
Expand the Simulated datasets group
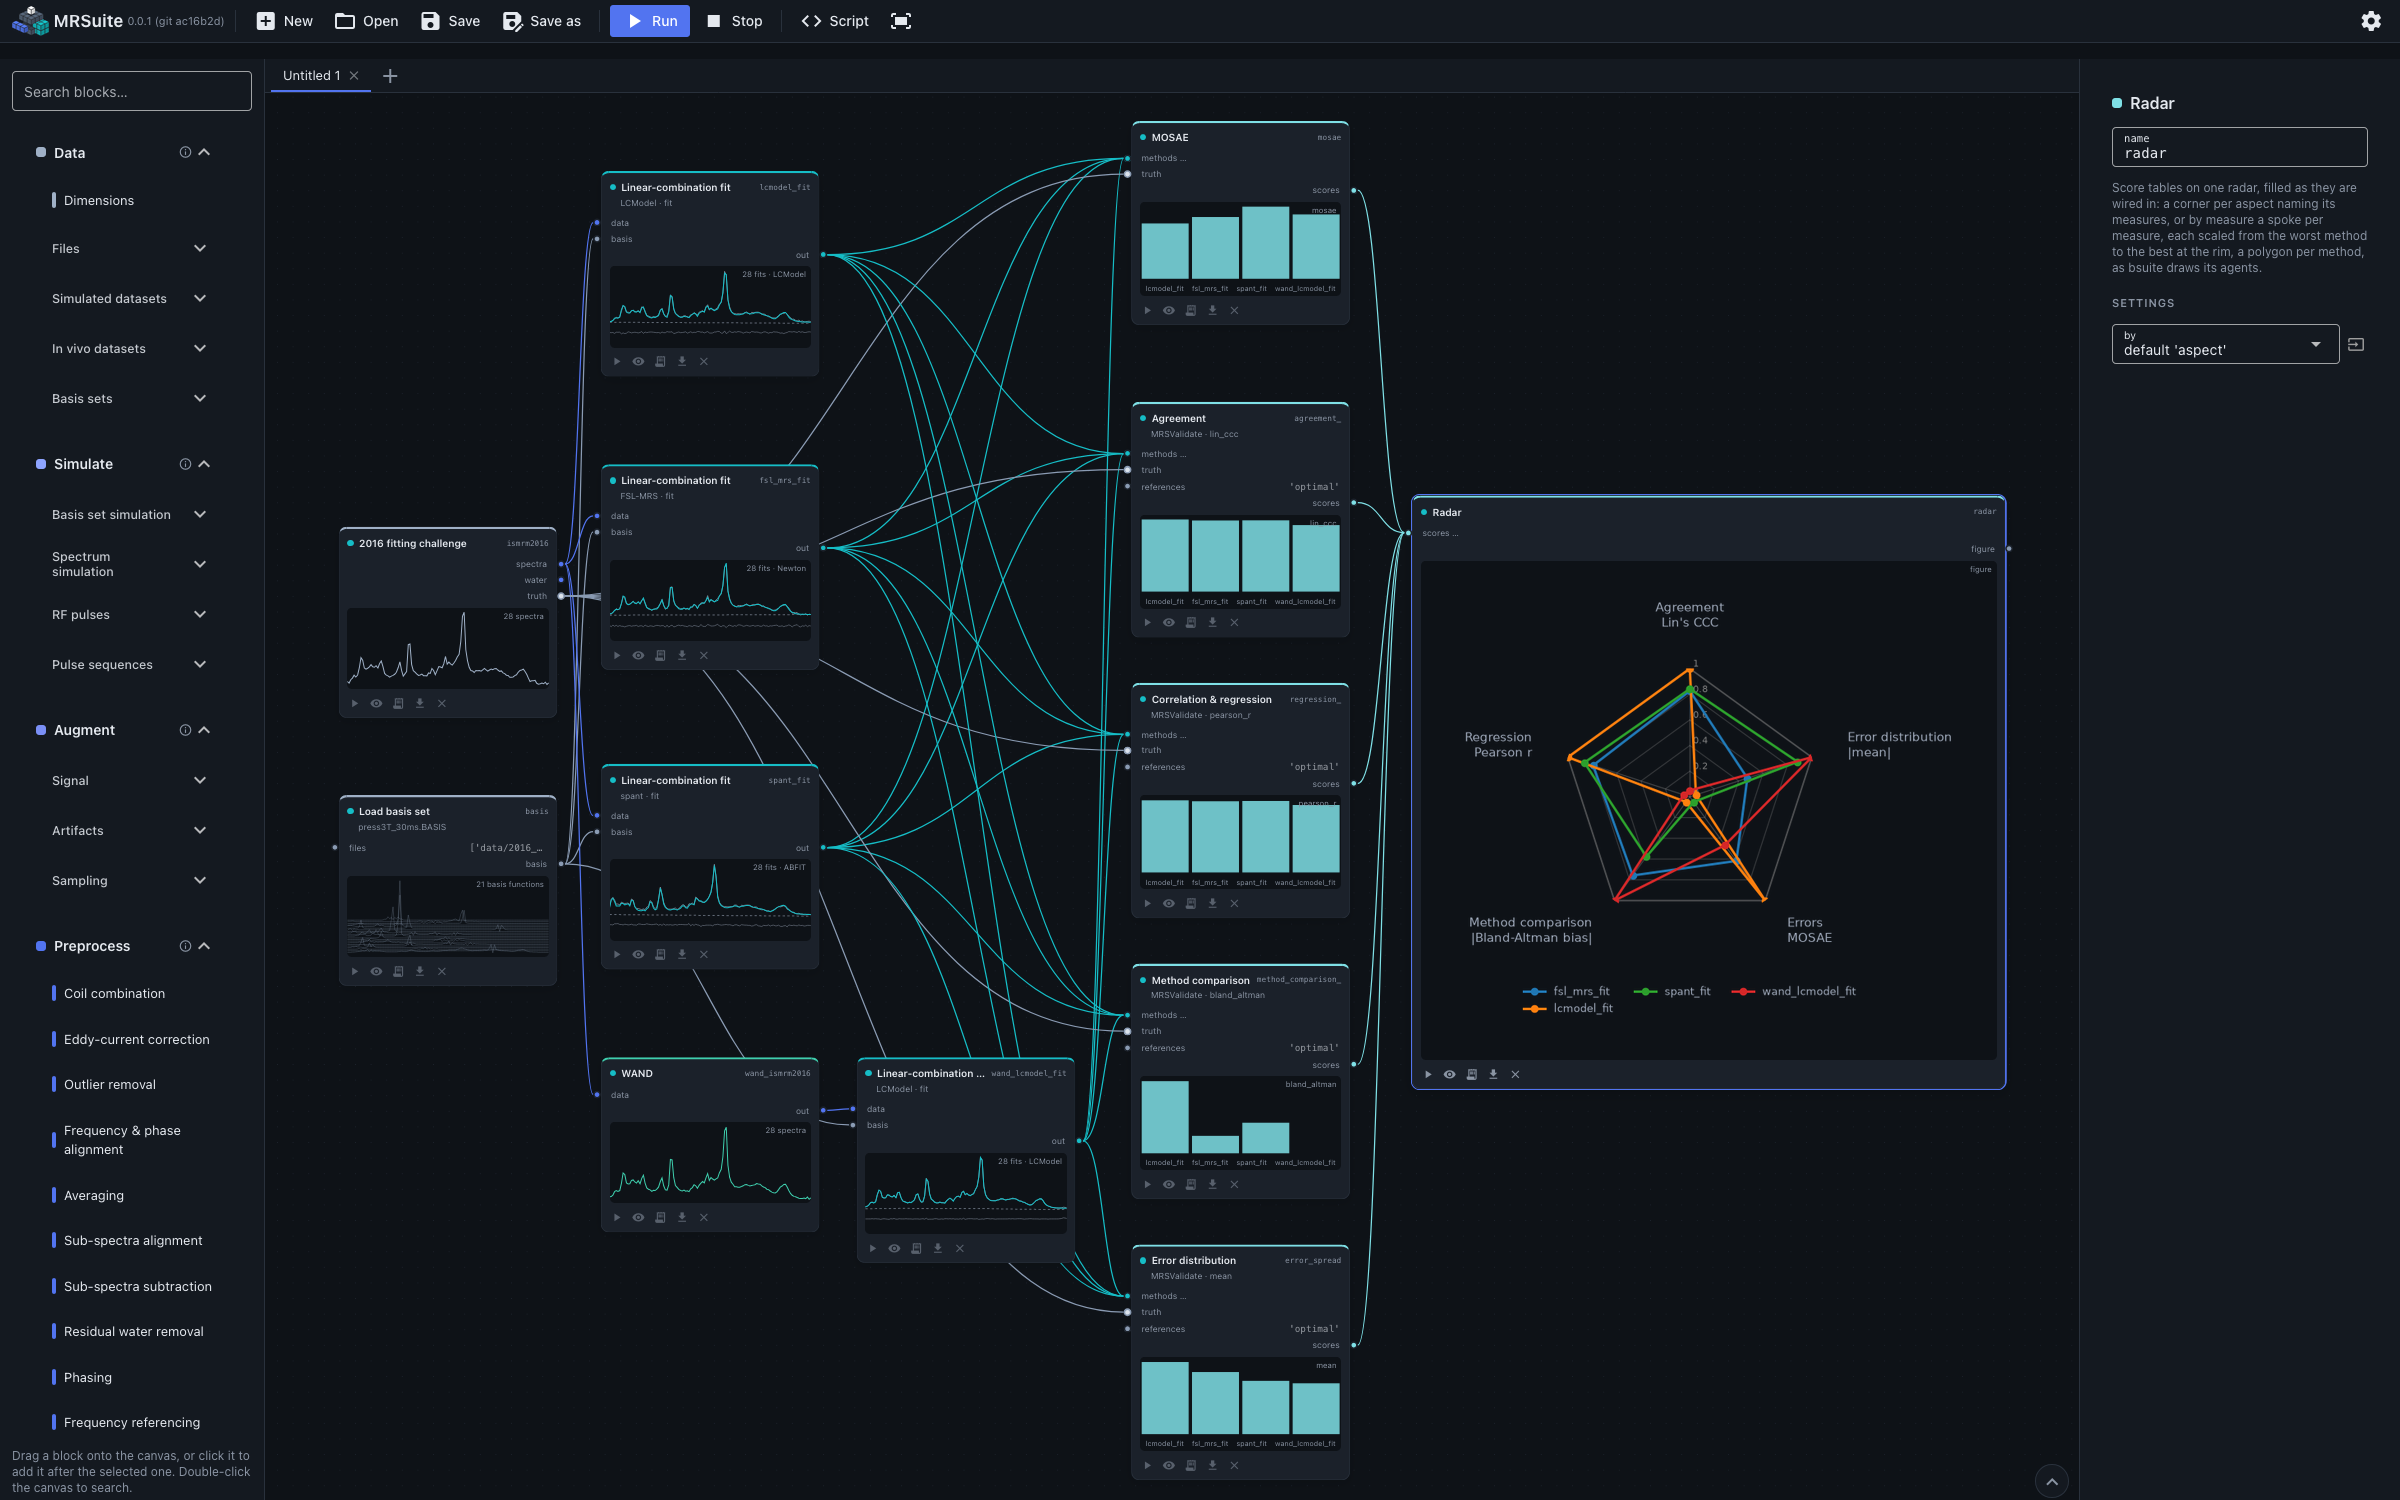pyautogui.click(x=129, y=298)
